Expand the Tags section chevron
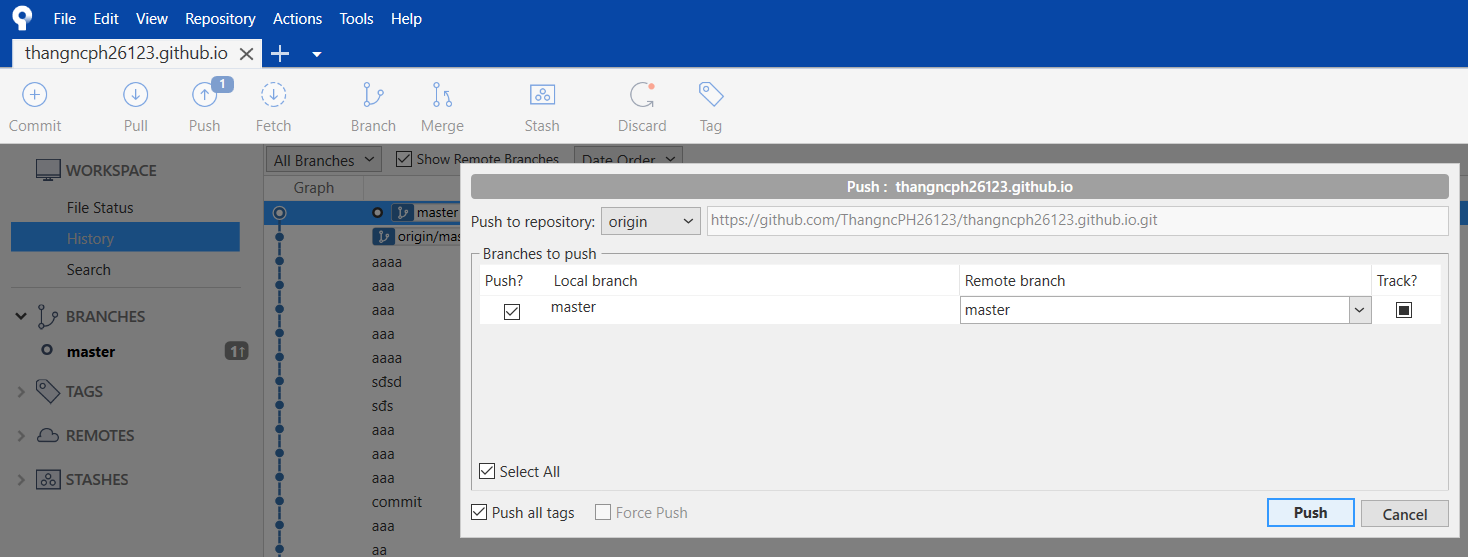Image resolution: width=1468 pixels, height=557 pixels. coord(21,392)
